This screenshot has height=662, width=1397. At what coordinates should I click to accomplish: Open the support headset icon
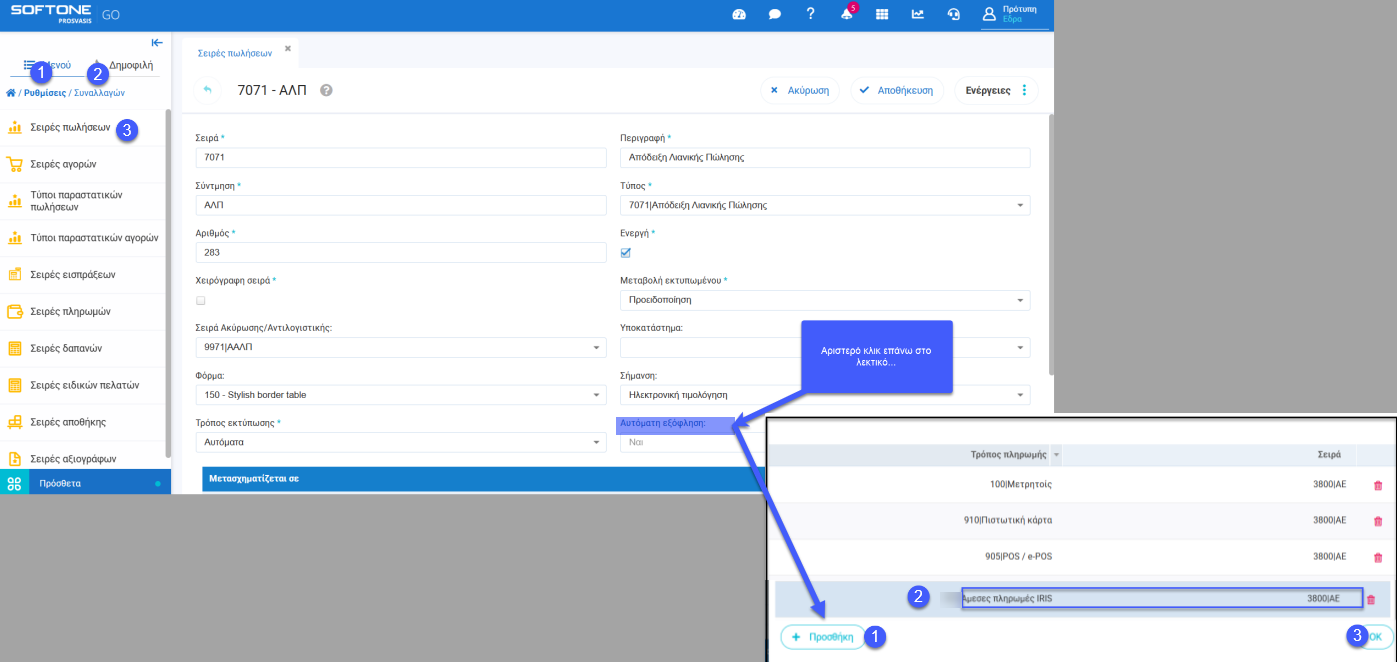pos(953,15)
